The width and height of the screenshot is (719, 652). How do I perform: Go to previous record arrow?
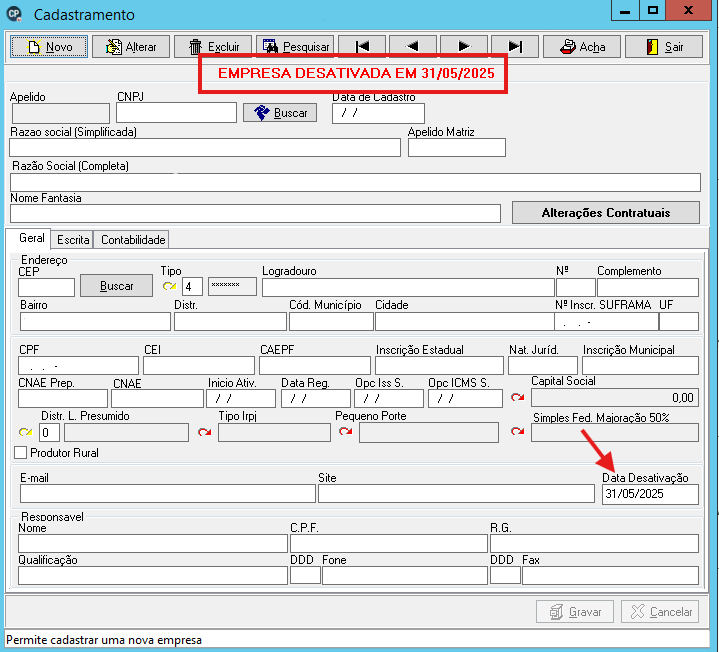[413, 46]
